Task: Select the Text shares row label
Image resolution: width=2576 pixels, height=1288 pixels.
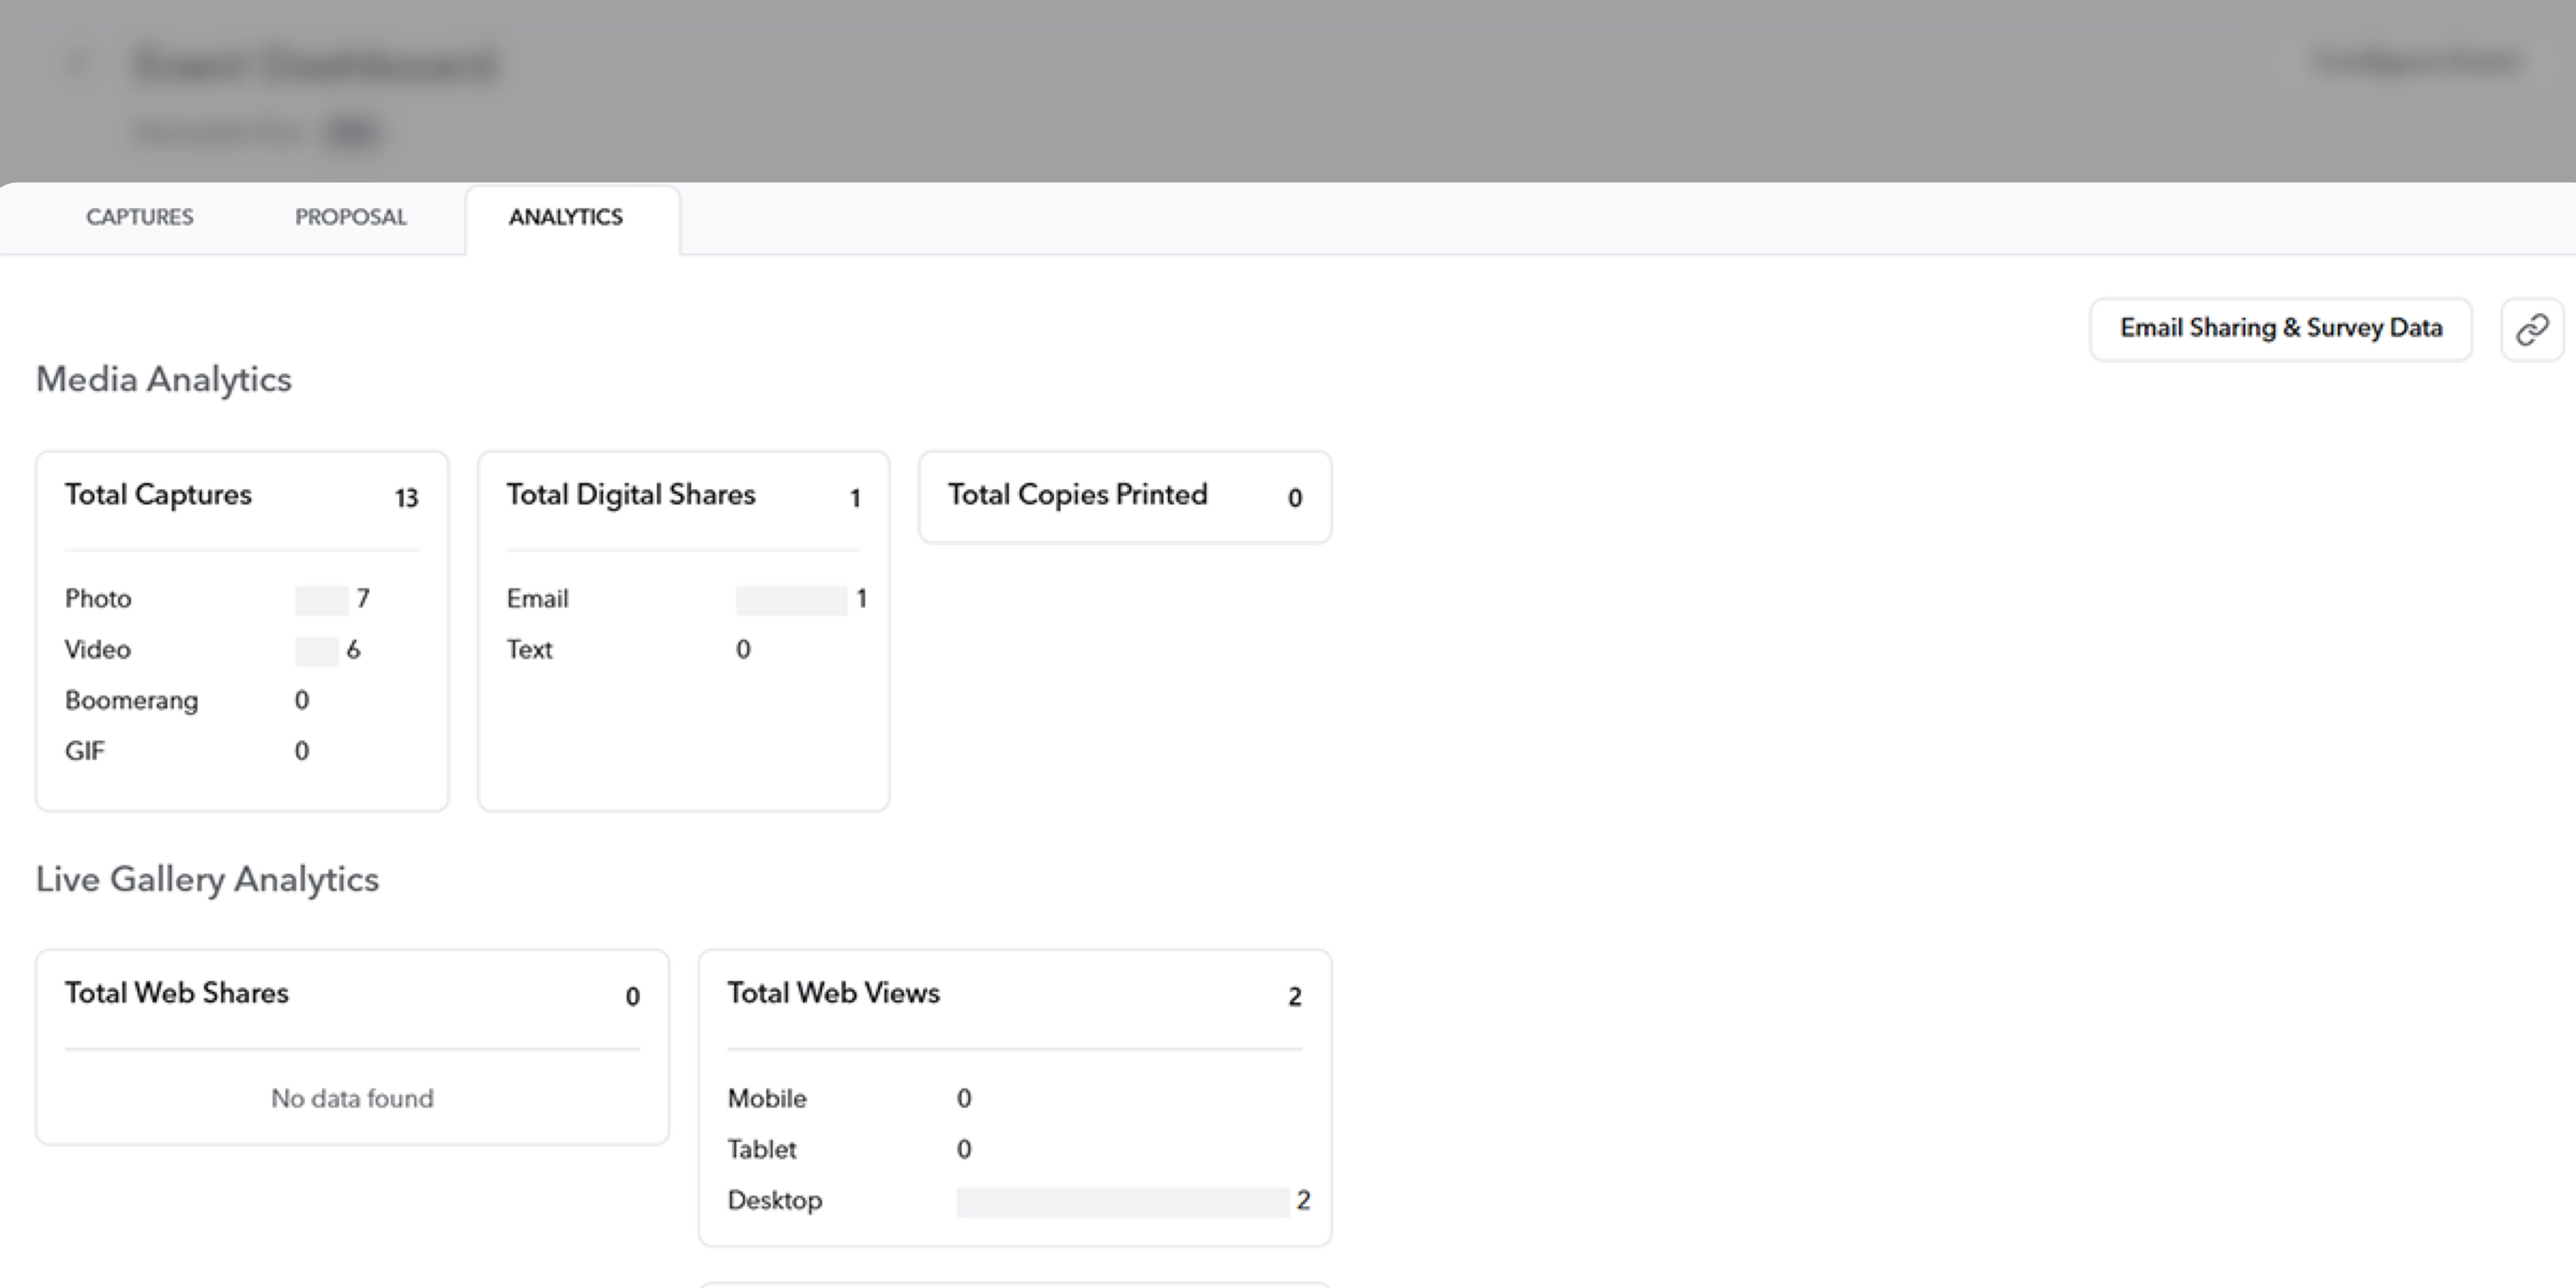Action: pos(530,649)
